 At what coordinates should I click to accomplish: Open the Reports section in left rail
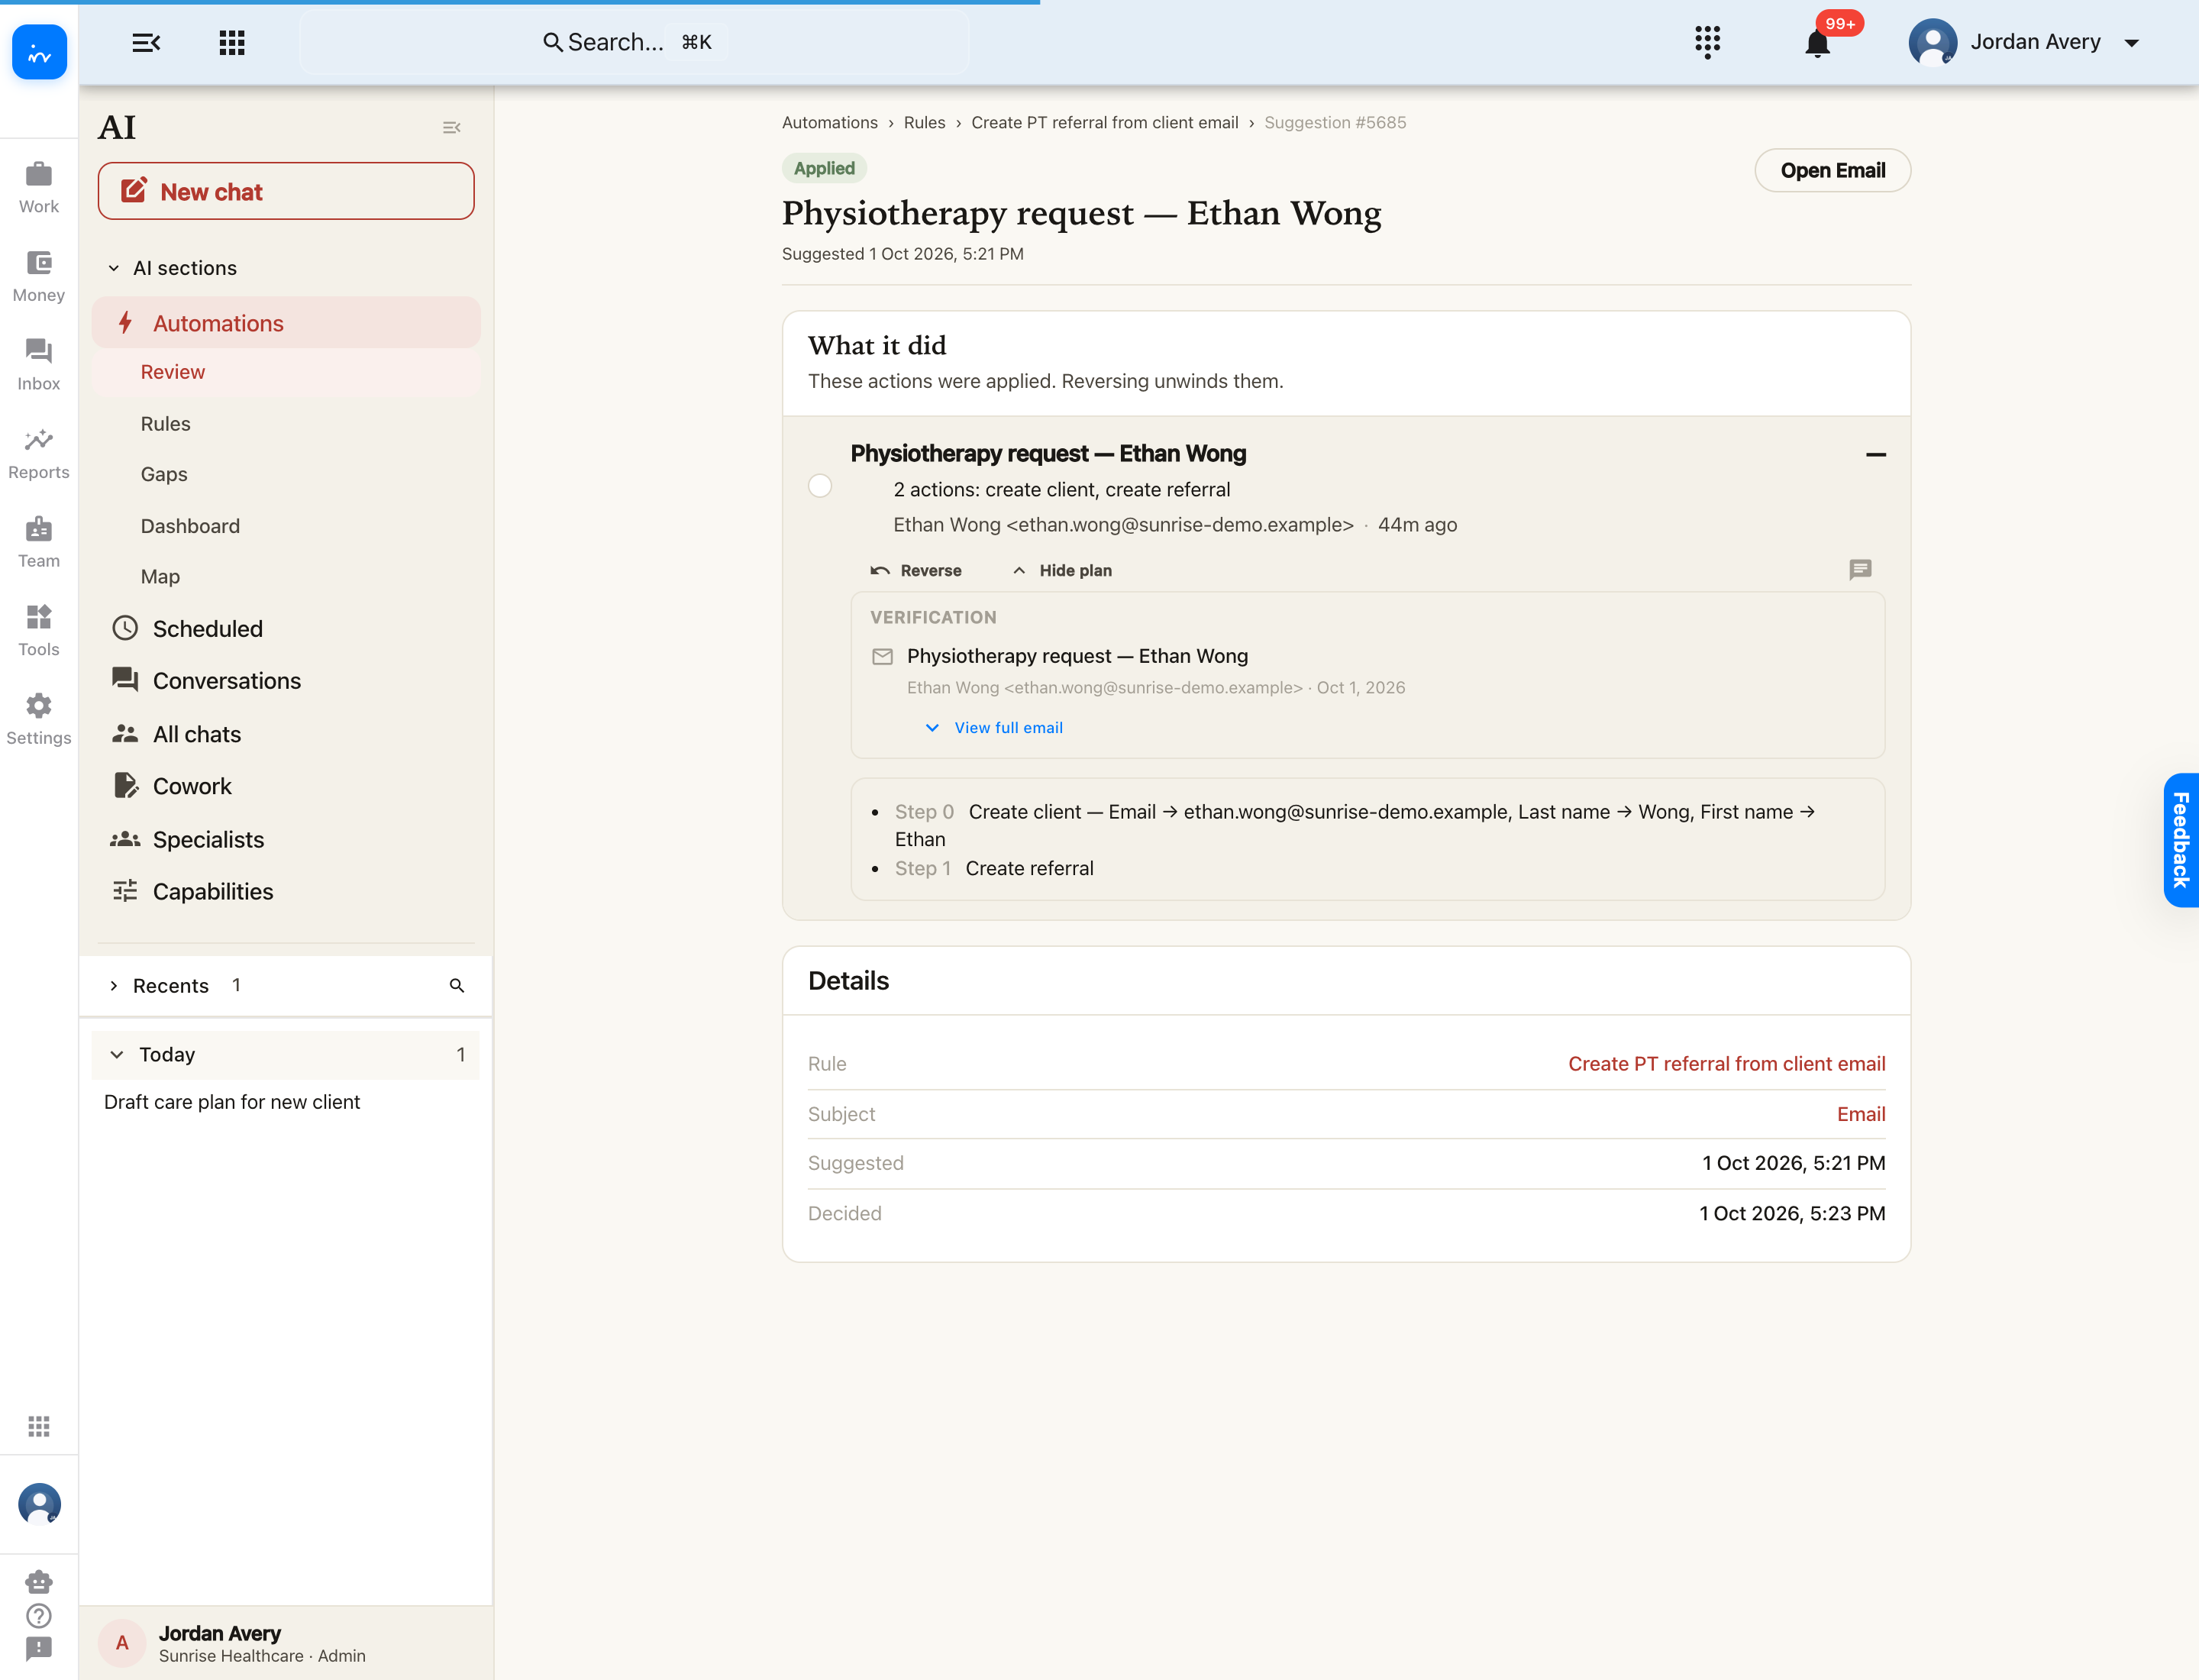pyautogui.click(x=39, y=454)
